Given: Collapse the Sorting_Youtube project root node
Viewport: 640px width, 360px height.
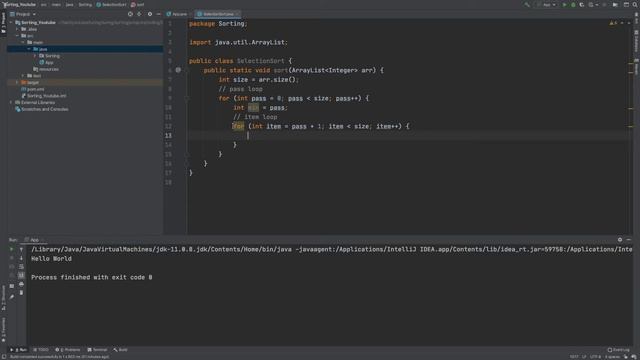Looking at the screenshot, I should pos(11,22).
